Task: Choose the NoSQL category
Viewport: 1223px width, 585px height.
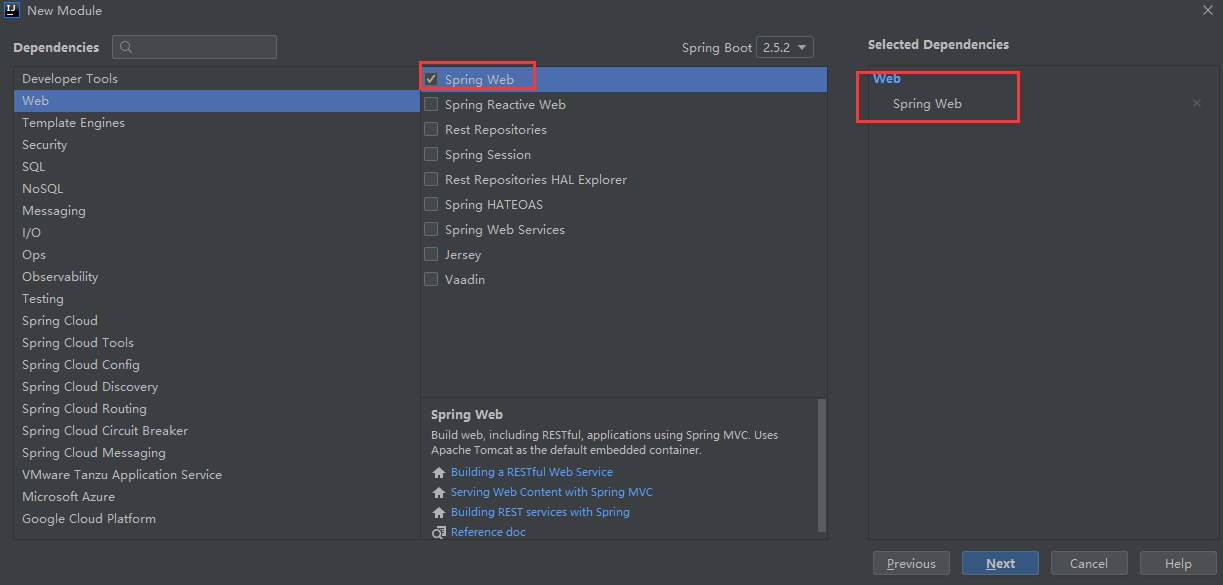Action: (216, 189)
